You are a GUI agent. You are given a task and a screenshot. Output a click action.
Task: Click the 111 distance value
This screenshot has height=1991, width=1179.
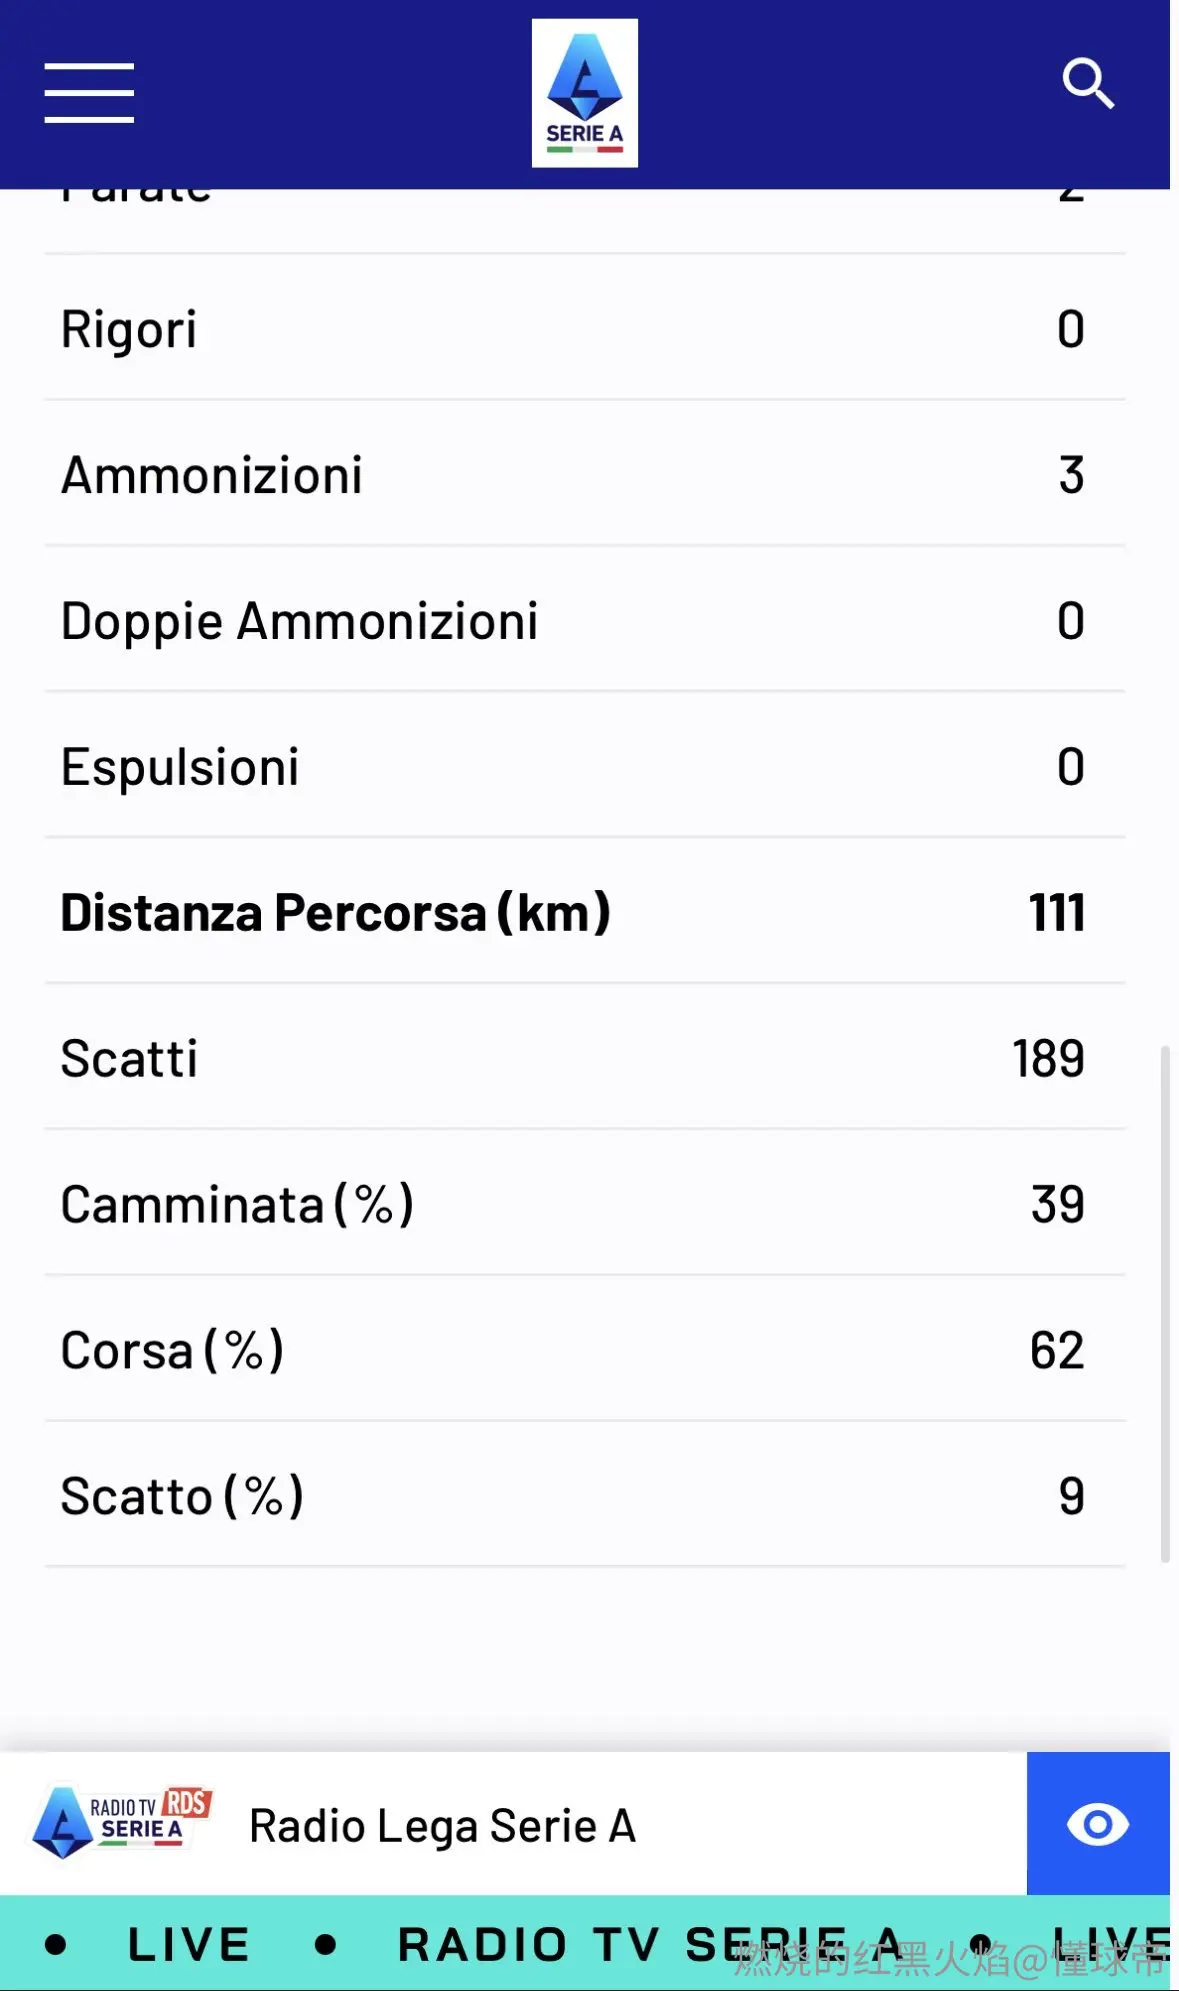click(1057, 913)
